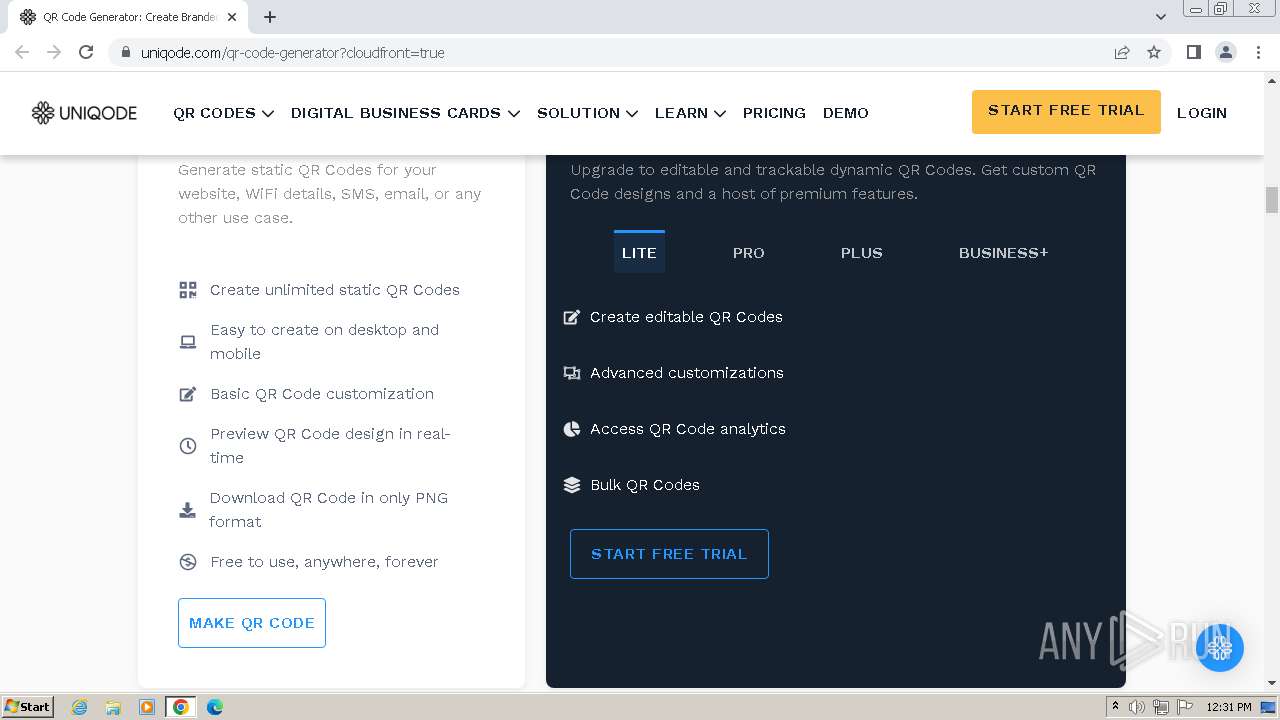Screen dimensions: 1280x720
Task: Click the 'Bulk QR Codes' text
Action: 645,485
